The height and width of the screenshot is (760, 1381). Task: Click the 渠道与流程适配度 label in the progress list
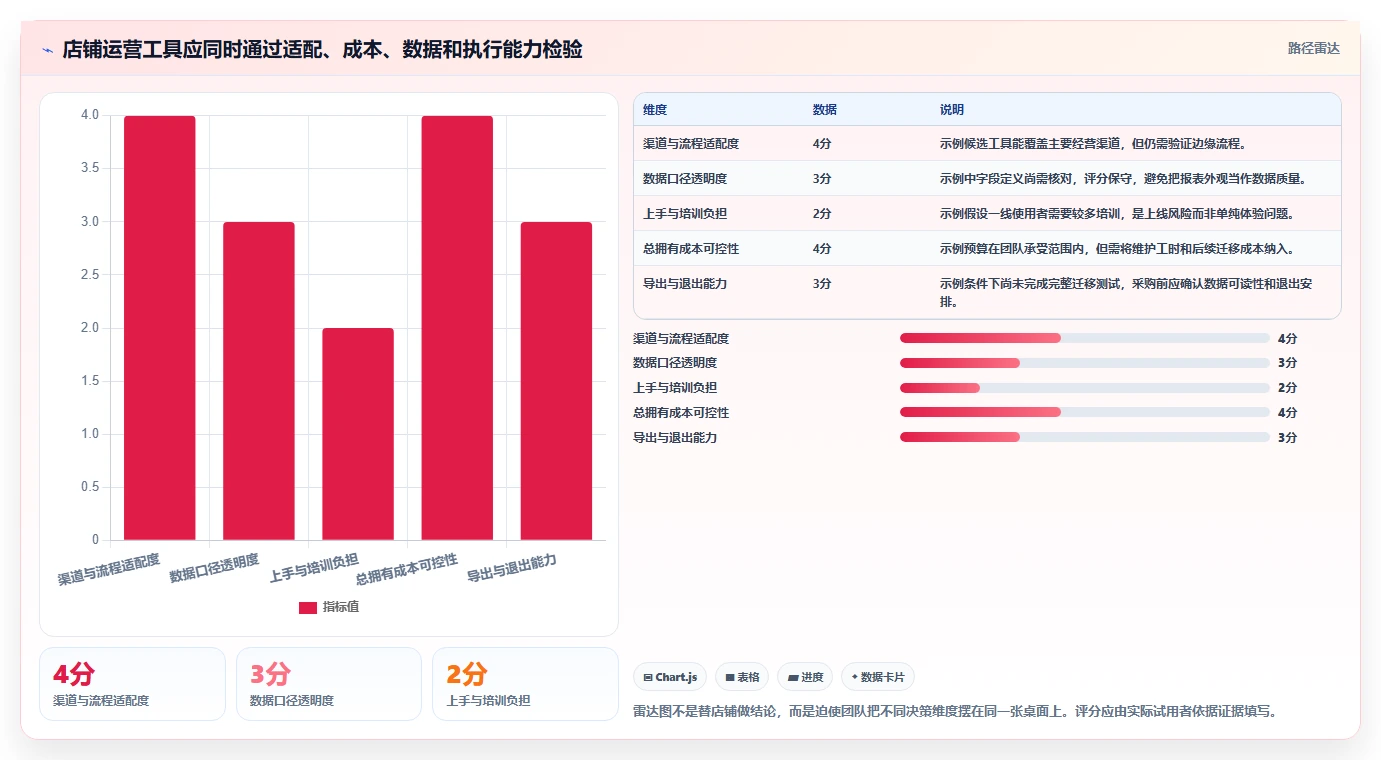[x=681, y=339]
